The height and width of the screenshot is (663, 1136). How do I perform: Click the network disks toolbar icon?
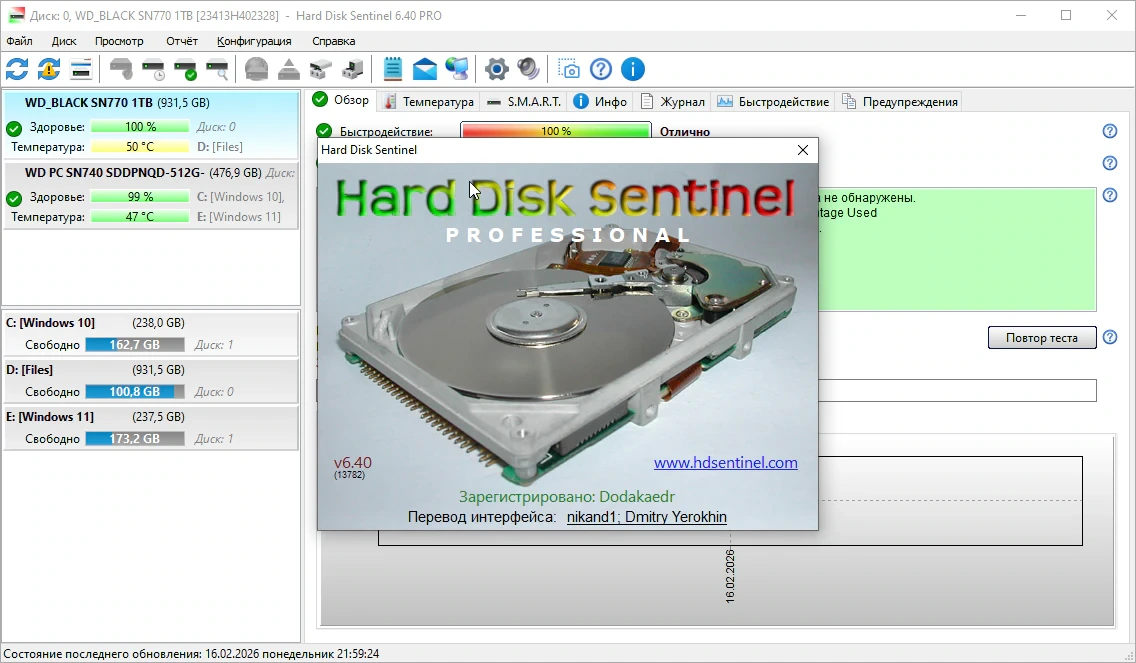pyautogui.click(x=320, y=70)
